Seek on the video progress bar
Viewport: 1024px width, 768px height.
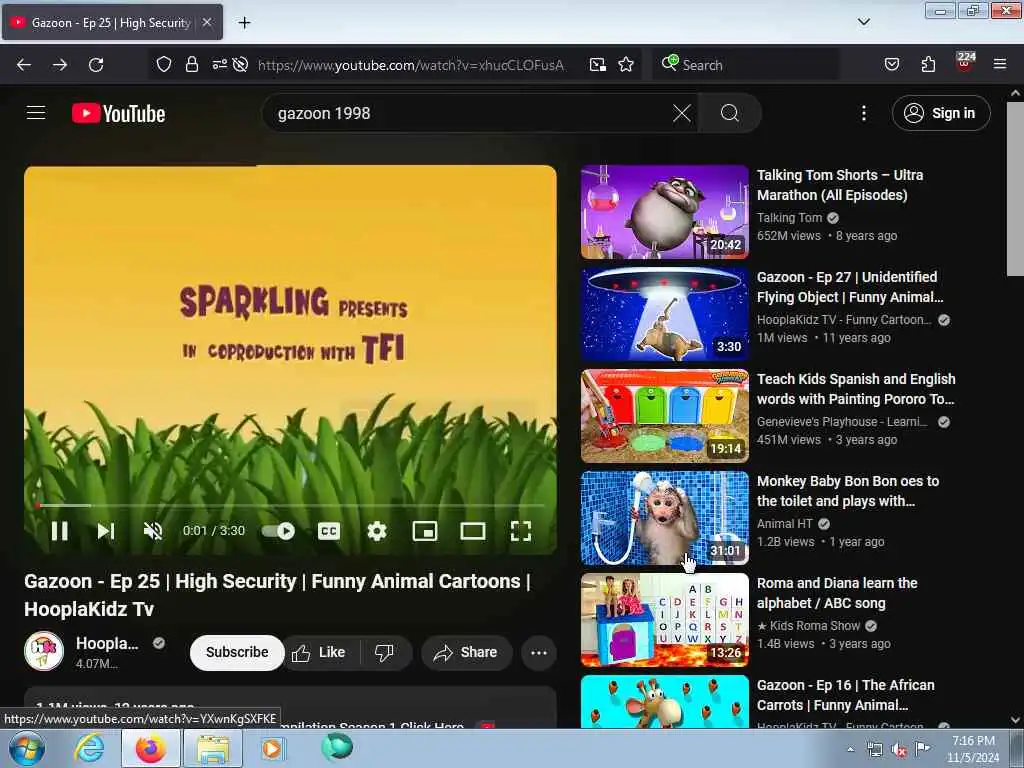pos(291,505)
